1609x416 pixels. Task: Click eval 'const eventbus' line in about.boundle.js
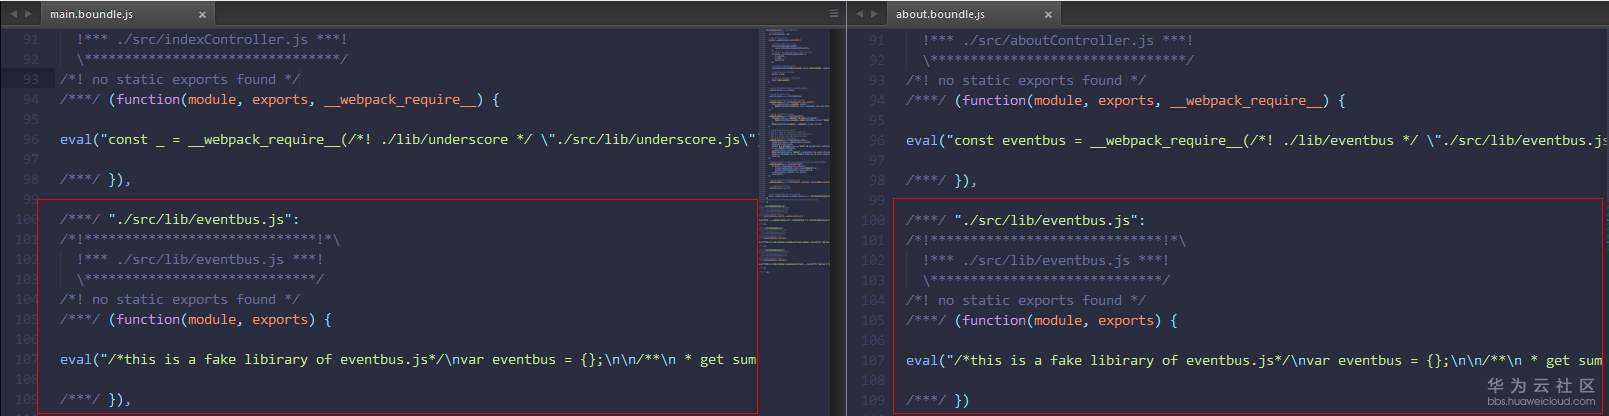[1256, 140]
